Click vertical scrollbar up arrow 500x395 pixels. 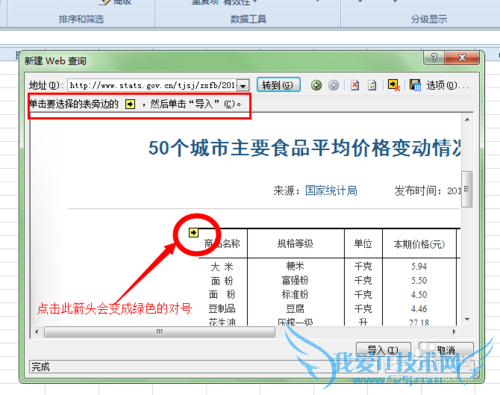click(x=467, y=119)
